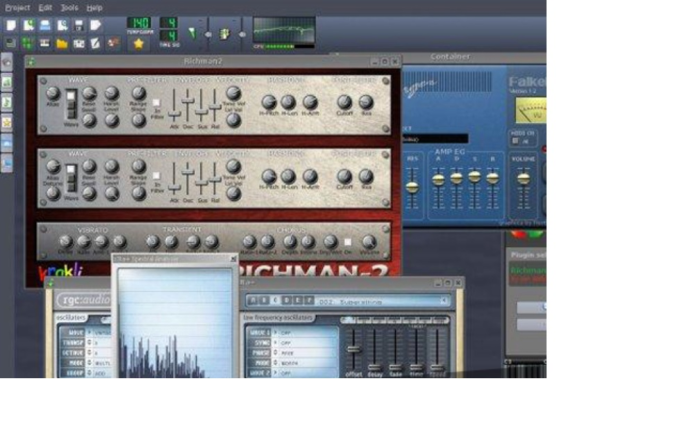Open the blue home sidebar tab
Image resolution: width=700 pixels, height=438 pixels.
7,143
